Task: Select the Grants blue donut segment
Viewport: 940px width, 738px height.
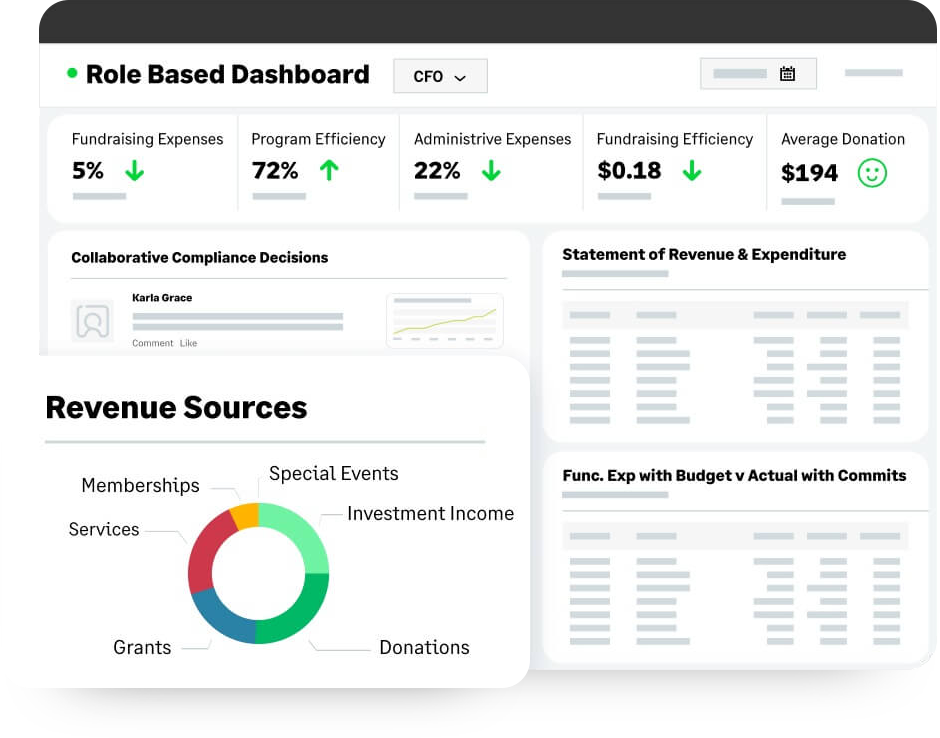Action: 225,617
